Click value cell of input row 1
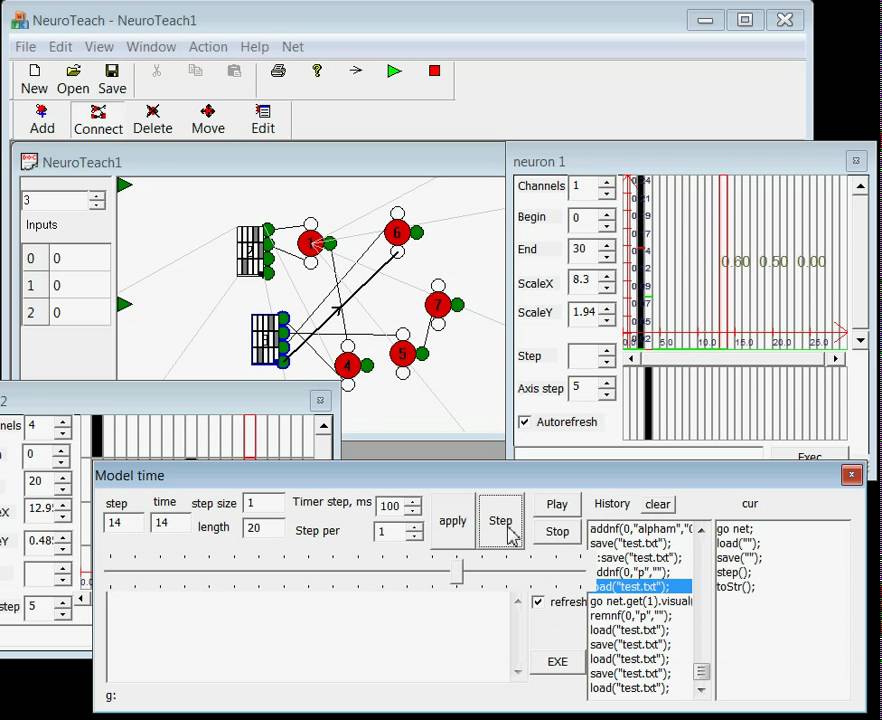 click(80, 285)
